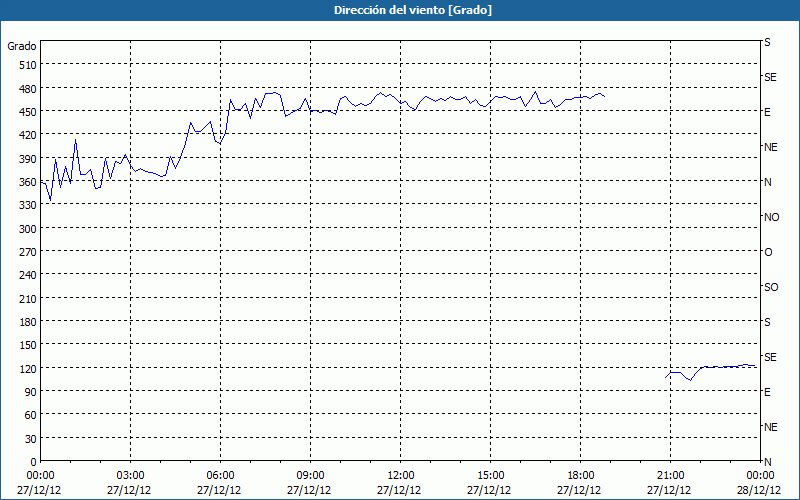This screenshot has height=500, width=800.
Task: Select the 90 y-axis value
Action: coord(31,392)
